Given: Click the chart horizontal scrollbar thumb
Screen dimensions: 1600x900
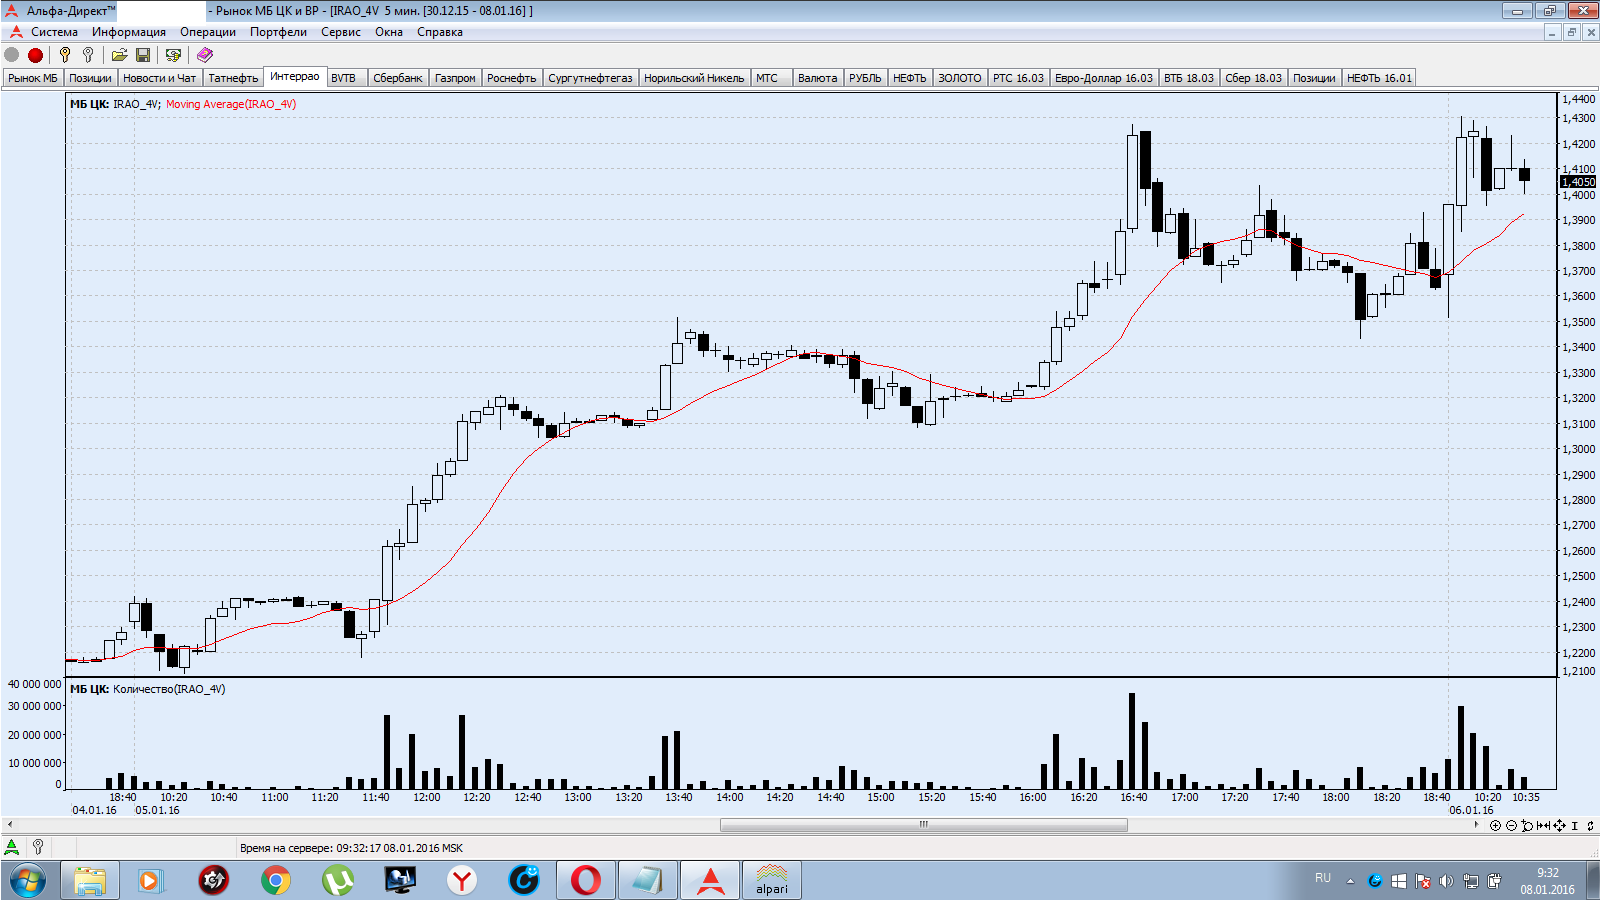Looking at the screenshot, I should pos(923,825).
